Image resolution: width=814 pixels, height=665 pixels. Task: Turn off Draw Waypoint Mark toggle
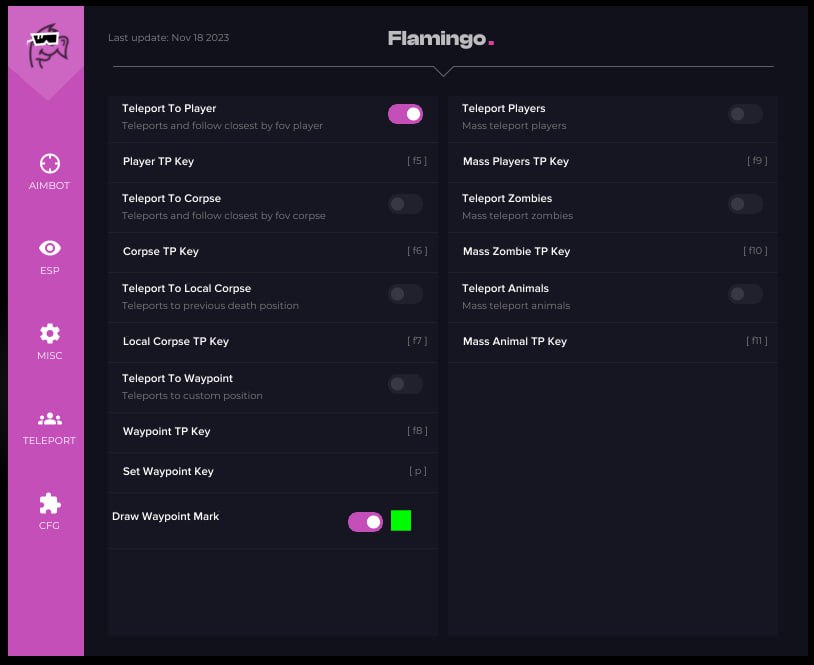(365, 522)
